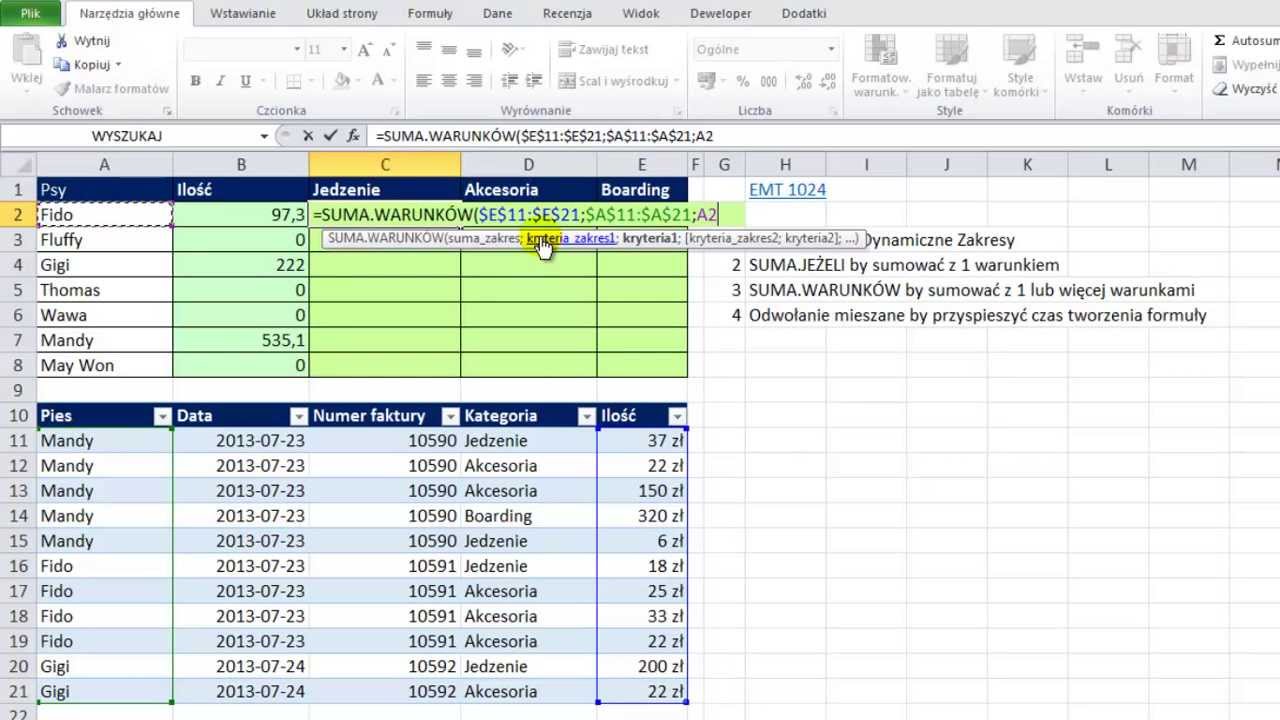
Task: Toggle middle vertical alignment
Action: click(x=449, y=49)
